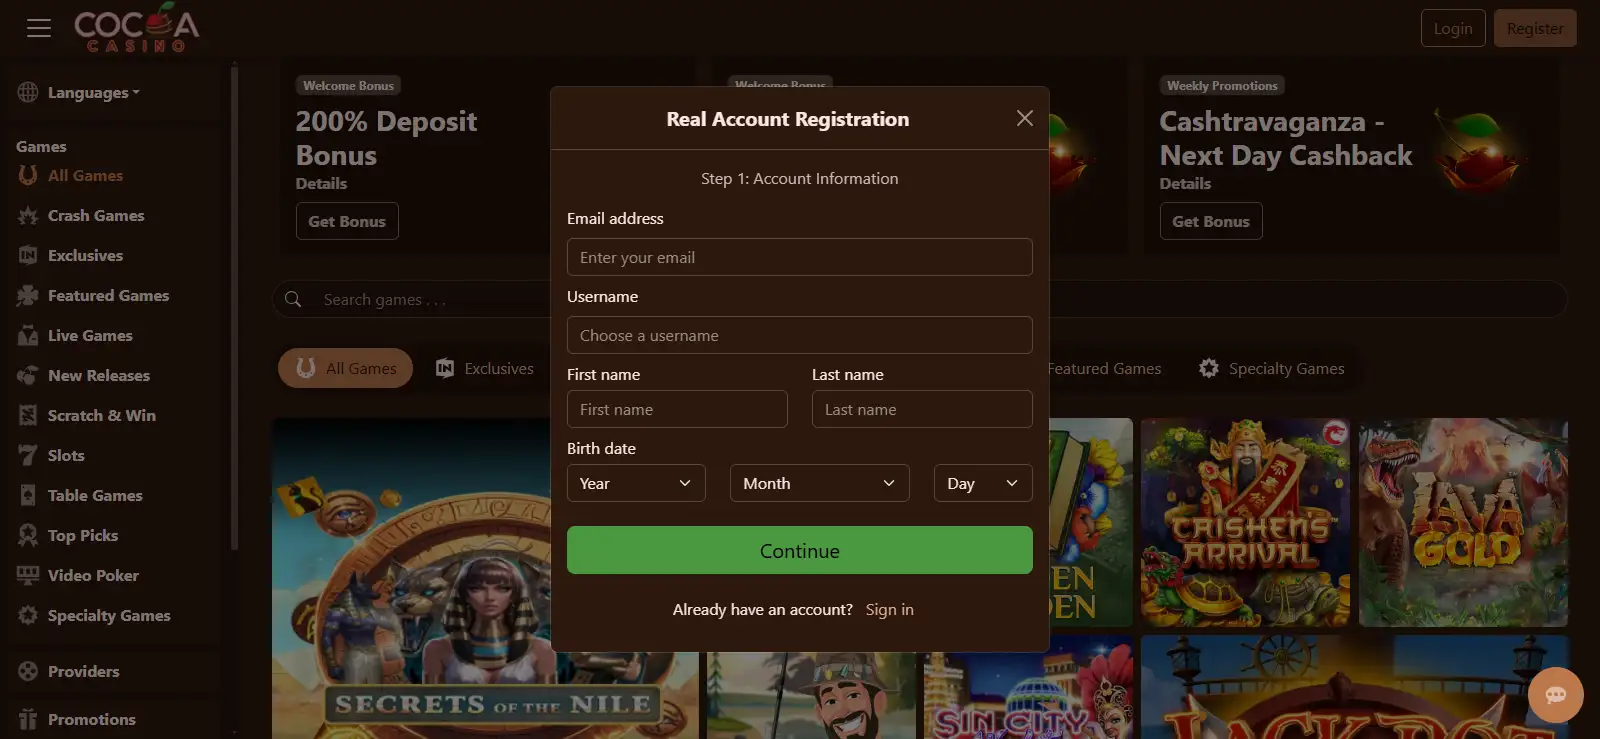Click the Scratch & Win sidebar icon

point(28,415)
